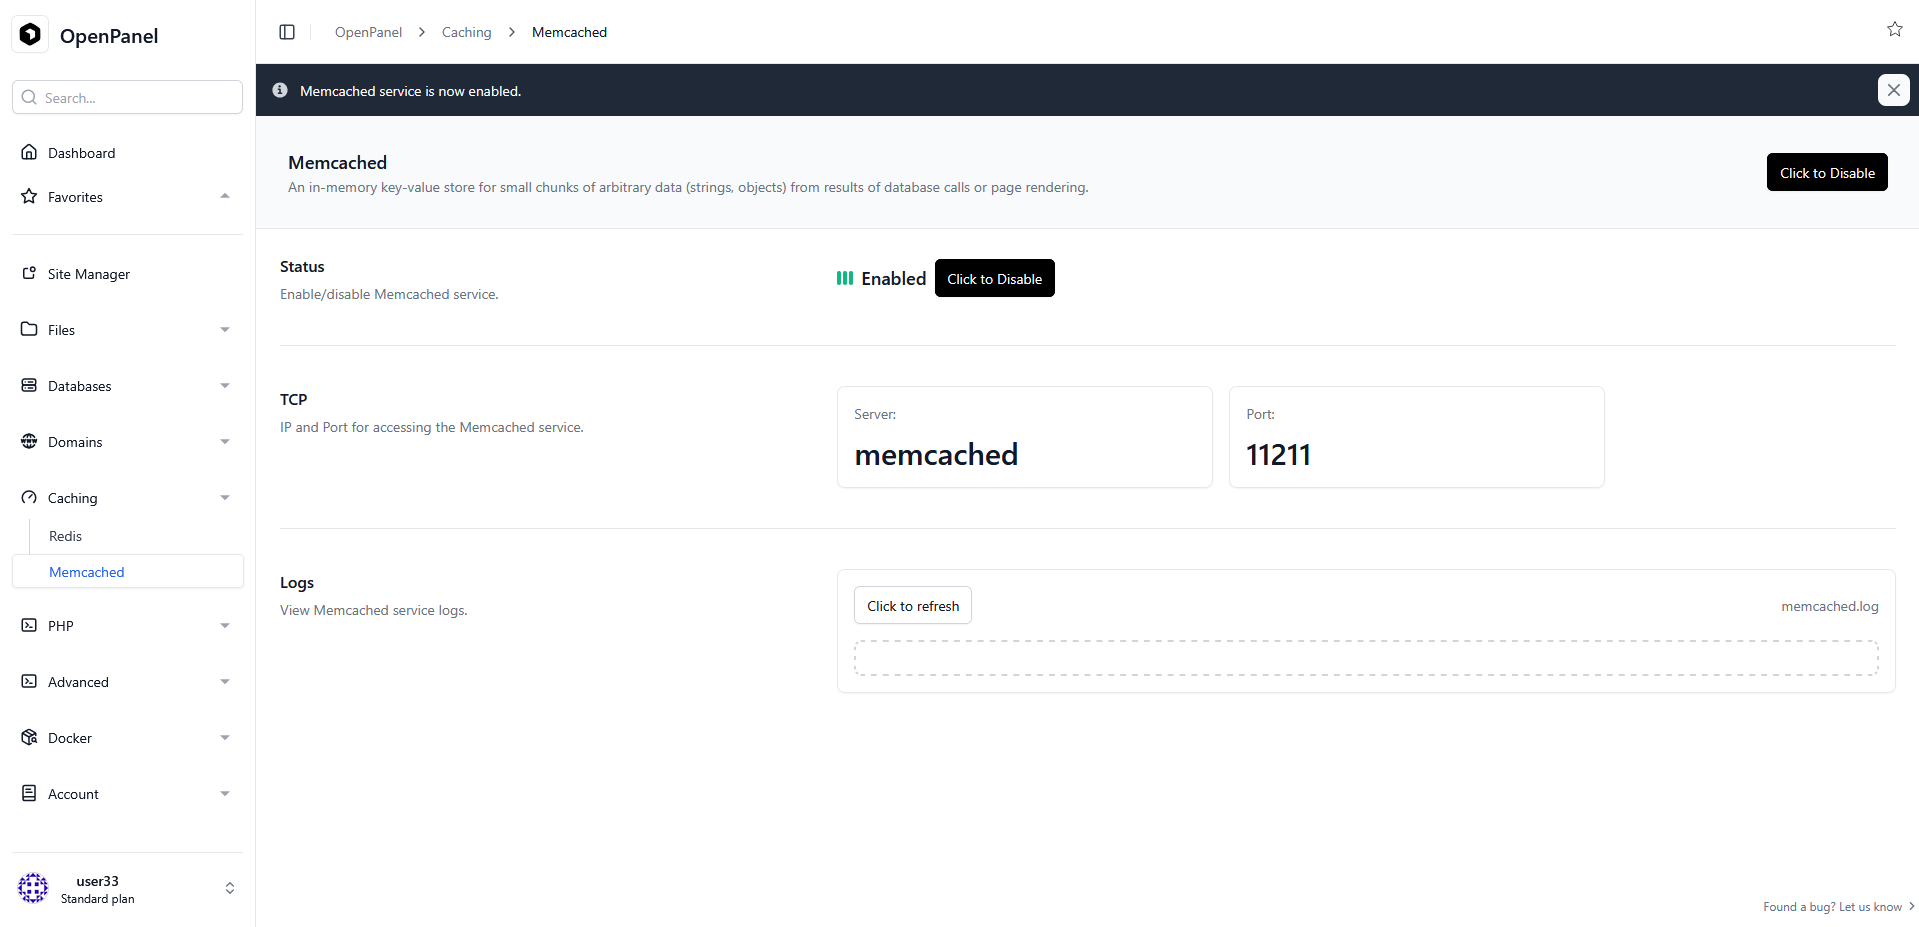
Task: Click inside the Search field
Action: pyautogui.click(x=127, y=97)
